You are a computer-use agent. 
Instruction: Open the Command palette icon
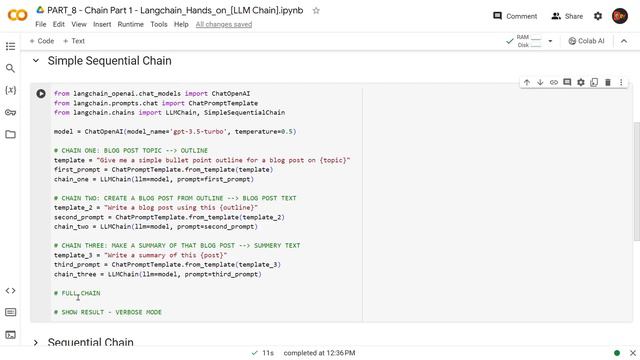pos(11,313)
